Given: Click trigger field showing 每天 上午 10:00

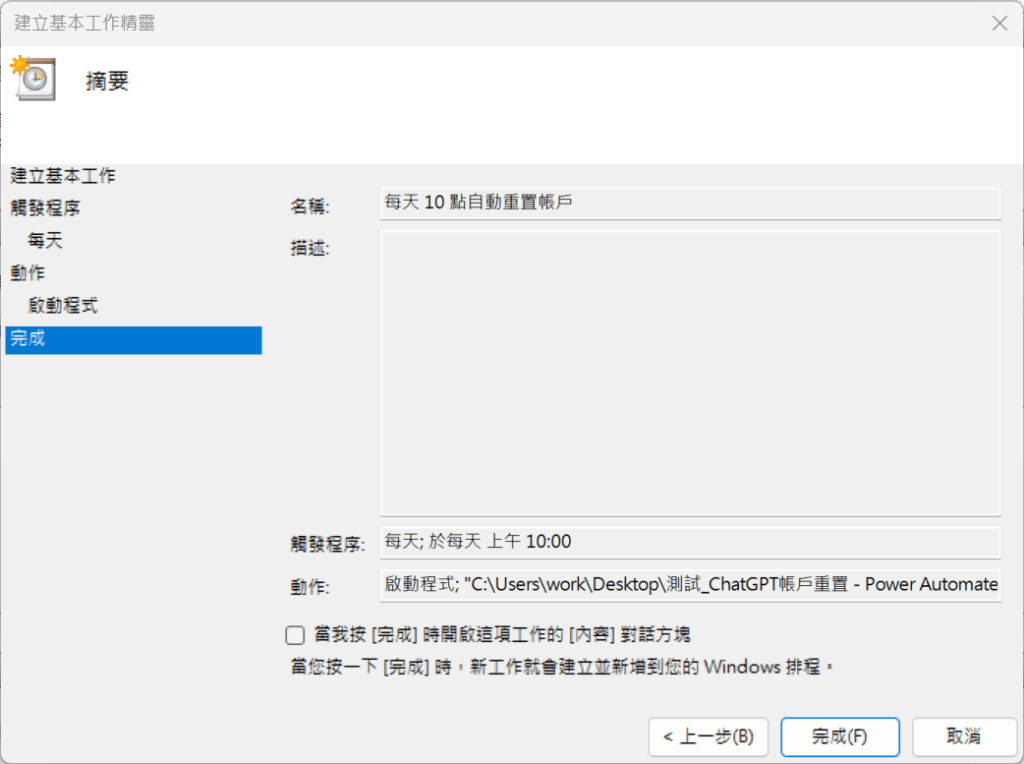Looking at the screenshot, I should click(690, 542).
